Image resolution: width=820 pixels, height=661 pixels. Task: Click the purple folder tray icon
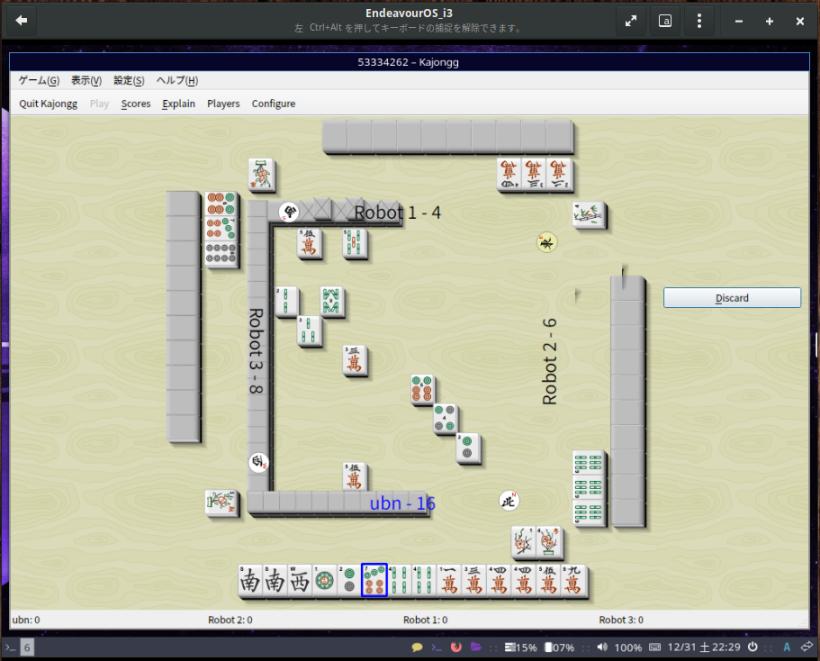click(475, 647)
